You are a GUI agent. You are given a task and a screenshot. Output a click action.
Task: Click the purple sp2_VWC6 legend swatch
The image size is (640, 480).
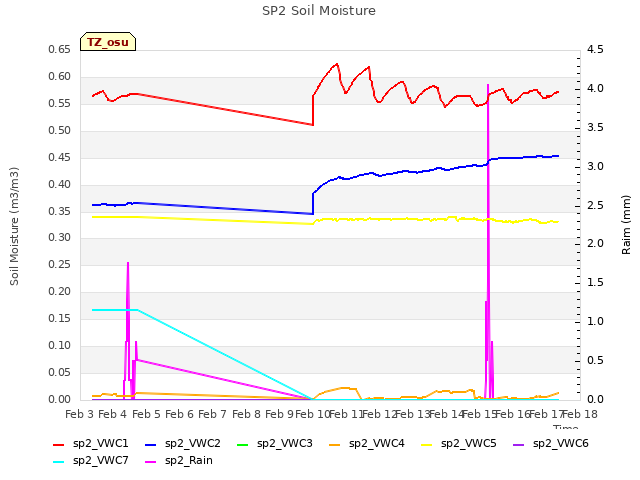(518, 445)
